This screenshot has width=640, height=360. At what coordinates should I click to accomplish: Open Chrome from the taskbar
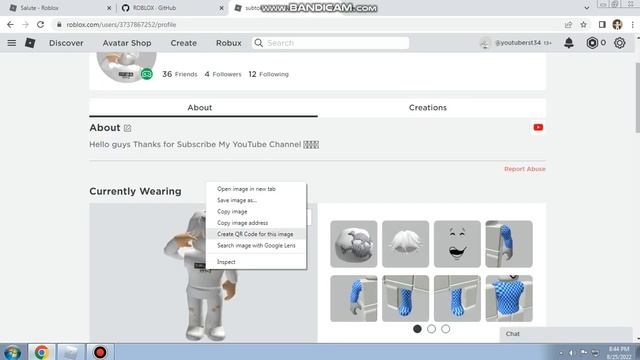(41, 352)
